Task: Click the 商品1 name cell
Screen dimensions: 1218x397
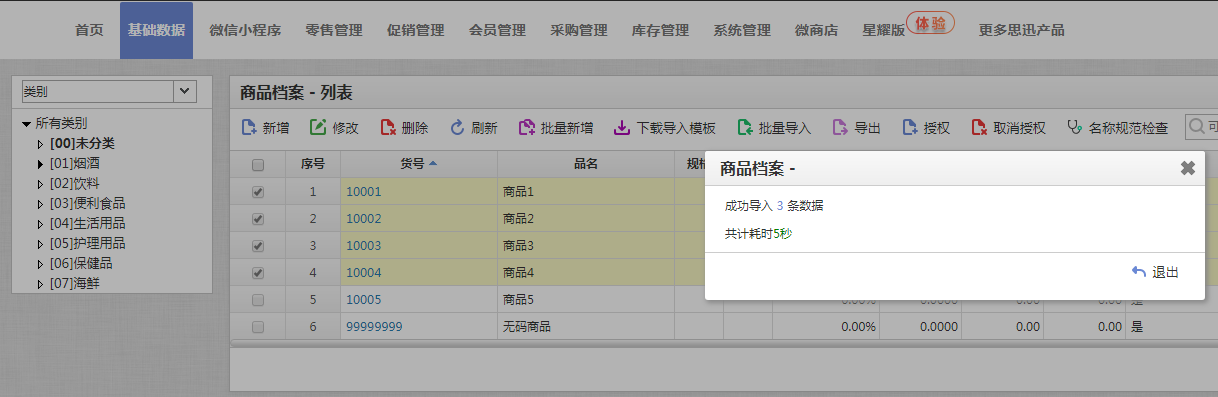Action: click(x=585, y=192)
